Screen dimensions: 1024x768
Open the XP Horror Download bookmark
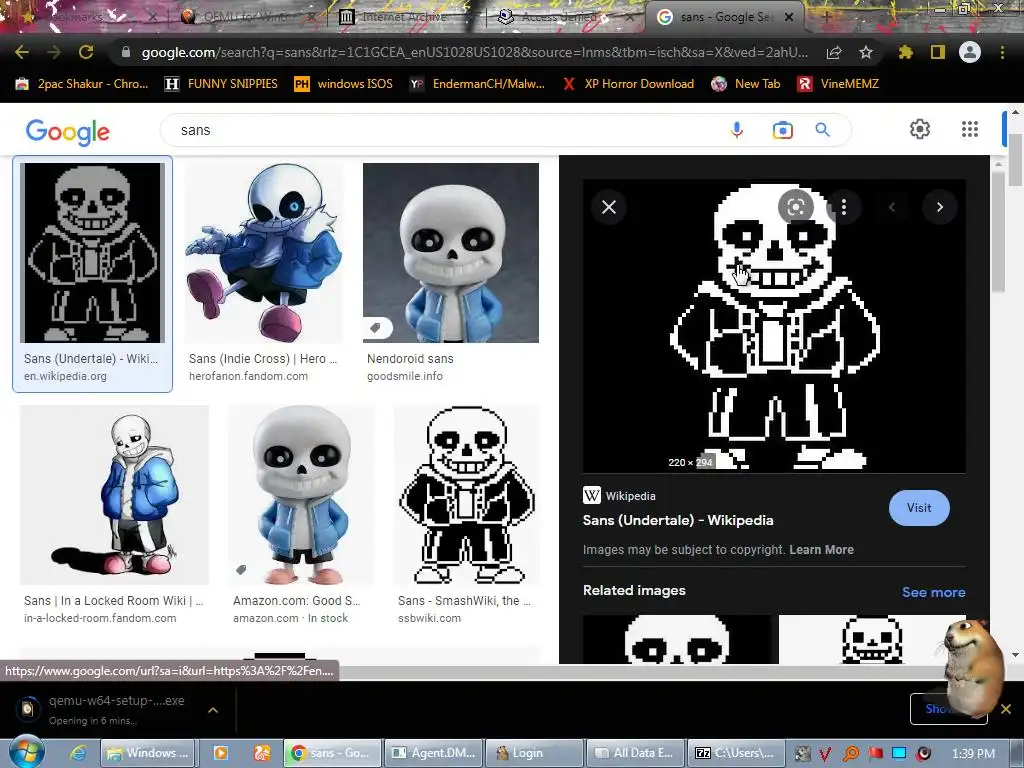pos(628,84)
